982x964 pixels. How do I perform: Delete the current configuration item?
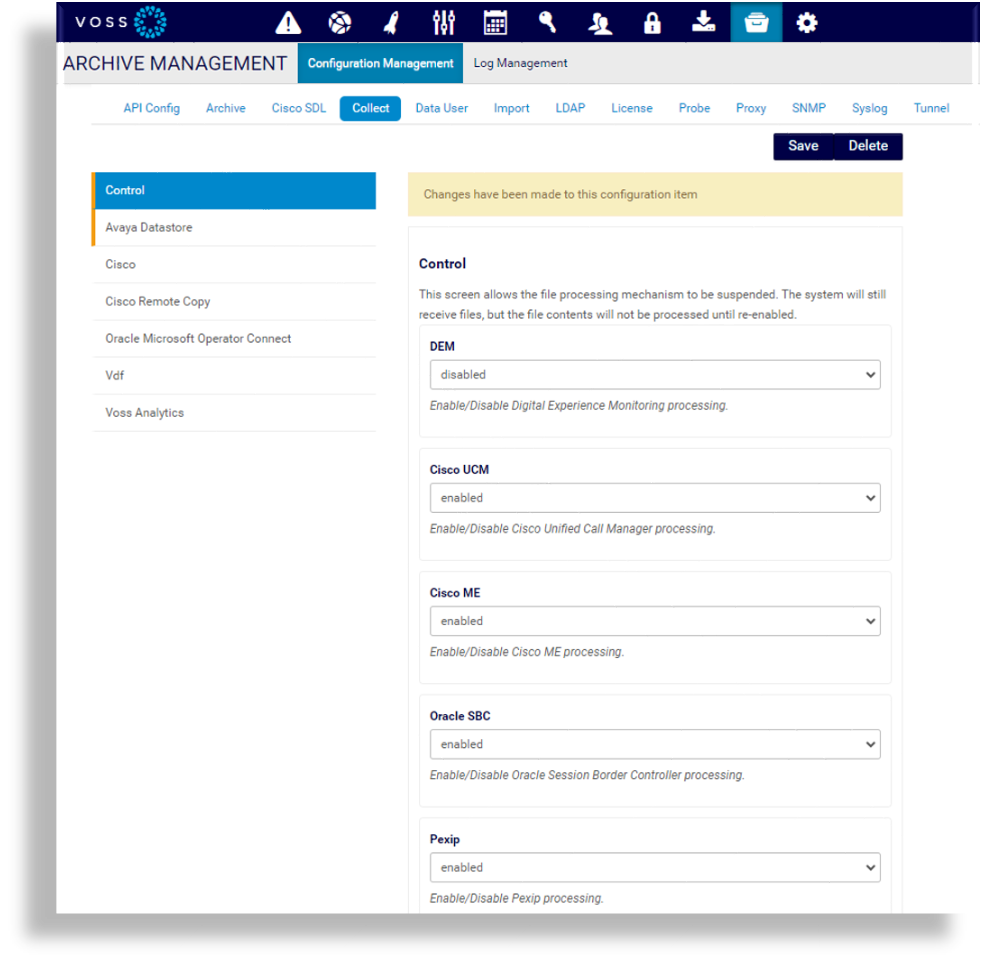coord(867,145)
